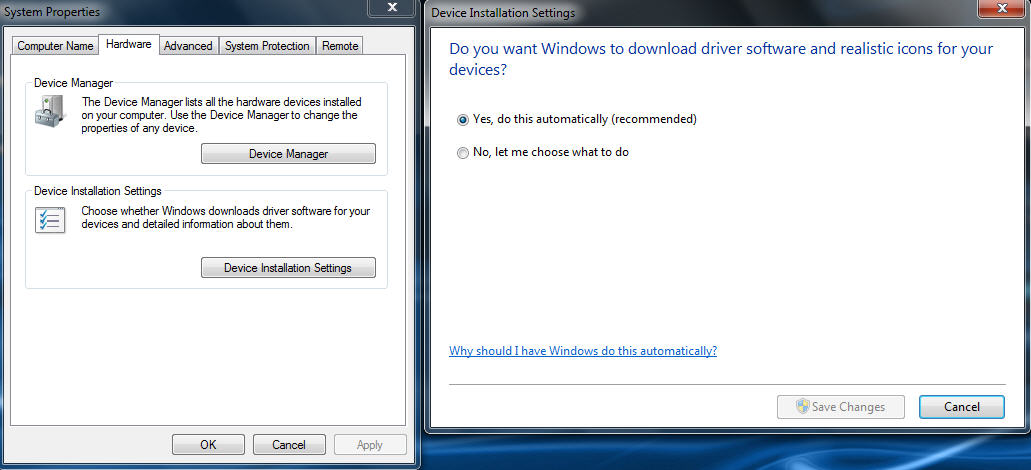Cancel the System Properties dialog

289,445
